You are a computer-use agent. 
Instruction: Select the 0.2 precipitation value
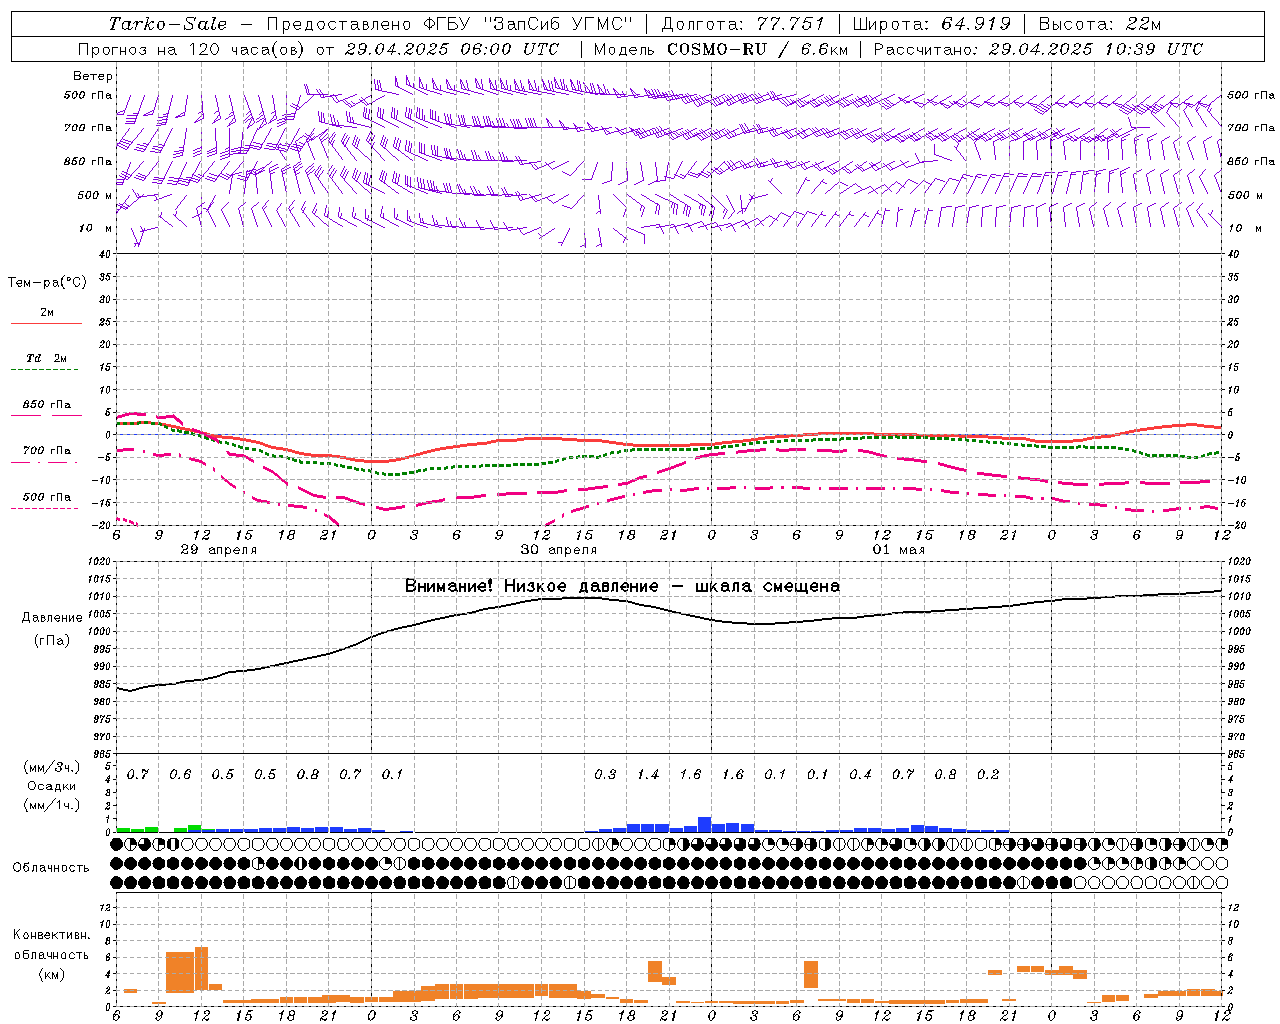pyautogui.click(x=988, y=775)
